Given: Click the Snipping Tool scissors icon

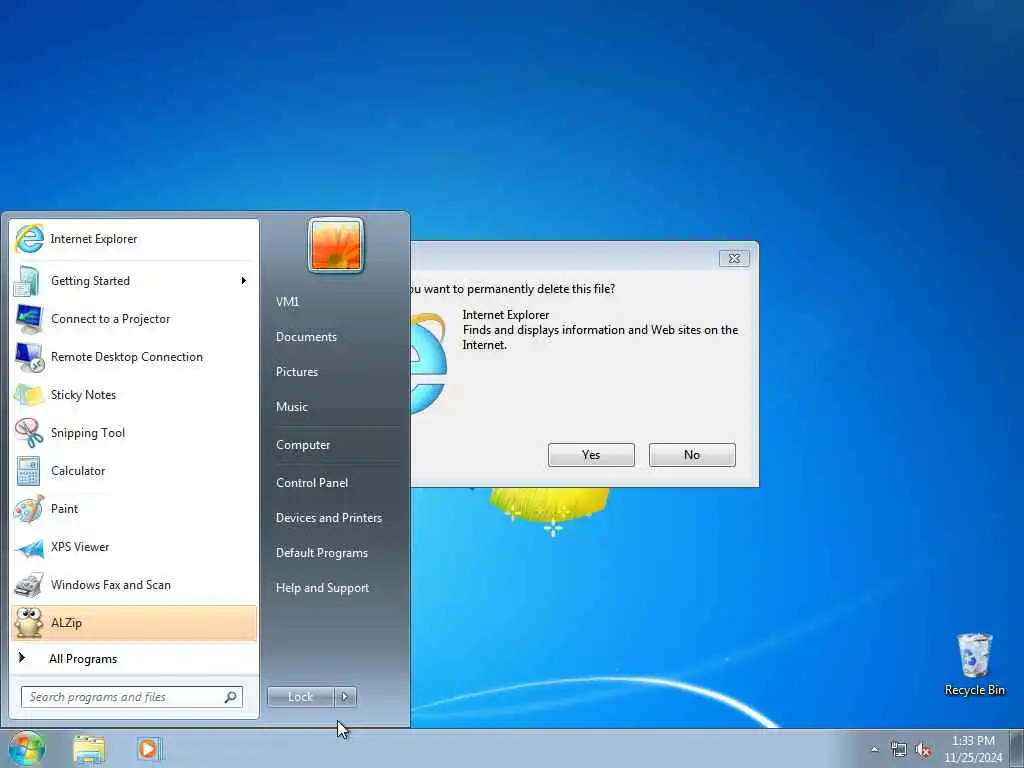Looking at the screenshot, I should tap(29, 433).
